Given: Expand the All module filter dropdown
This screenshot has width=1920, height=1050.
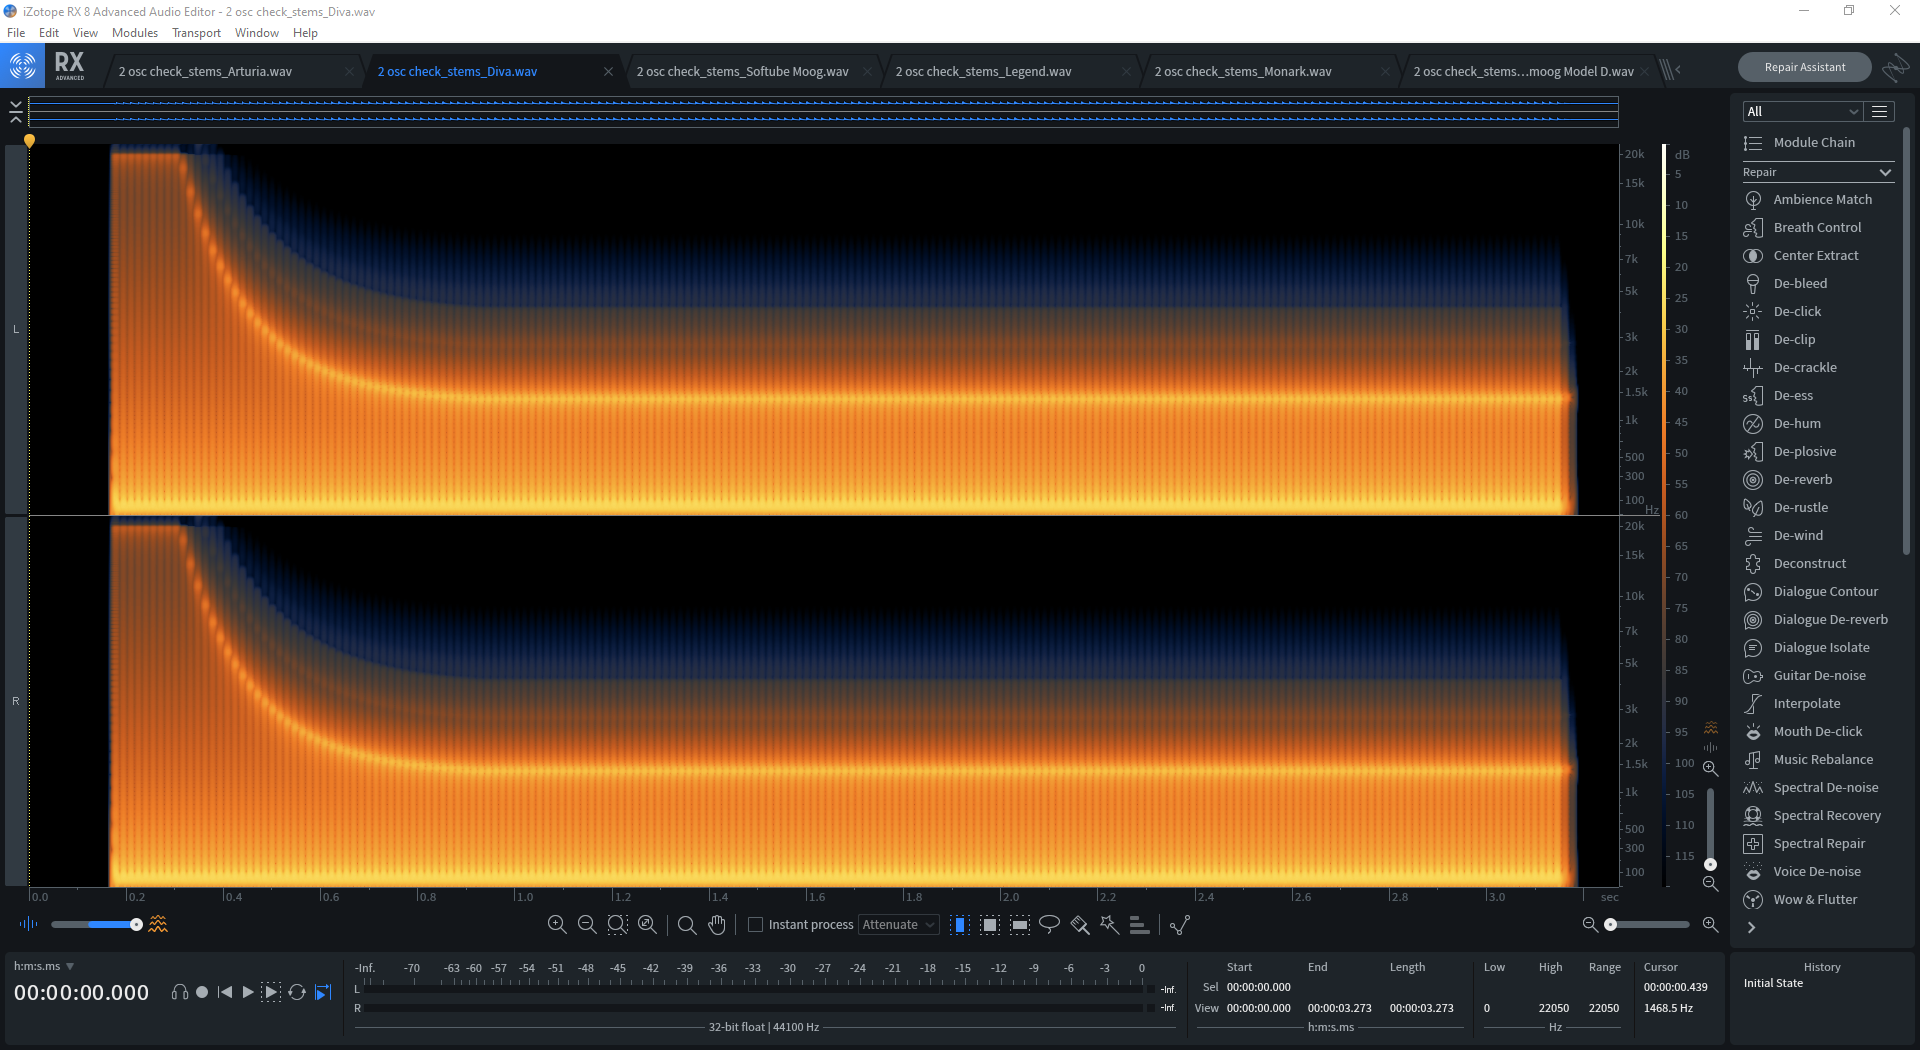Looking at the screenshot, I should click(1801, 111).
